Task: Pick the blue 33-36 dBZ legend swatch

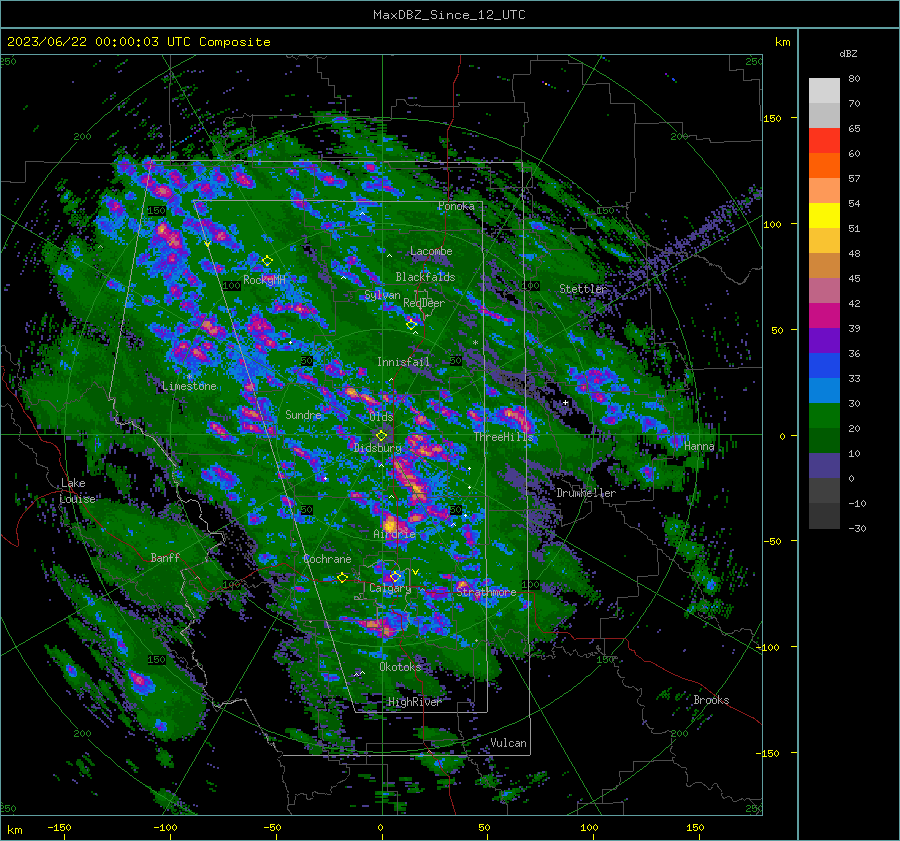Action: pos(824,365)
